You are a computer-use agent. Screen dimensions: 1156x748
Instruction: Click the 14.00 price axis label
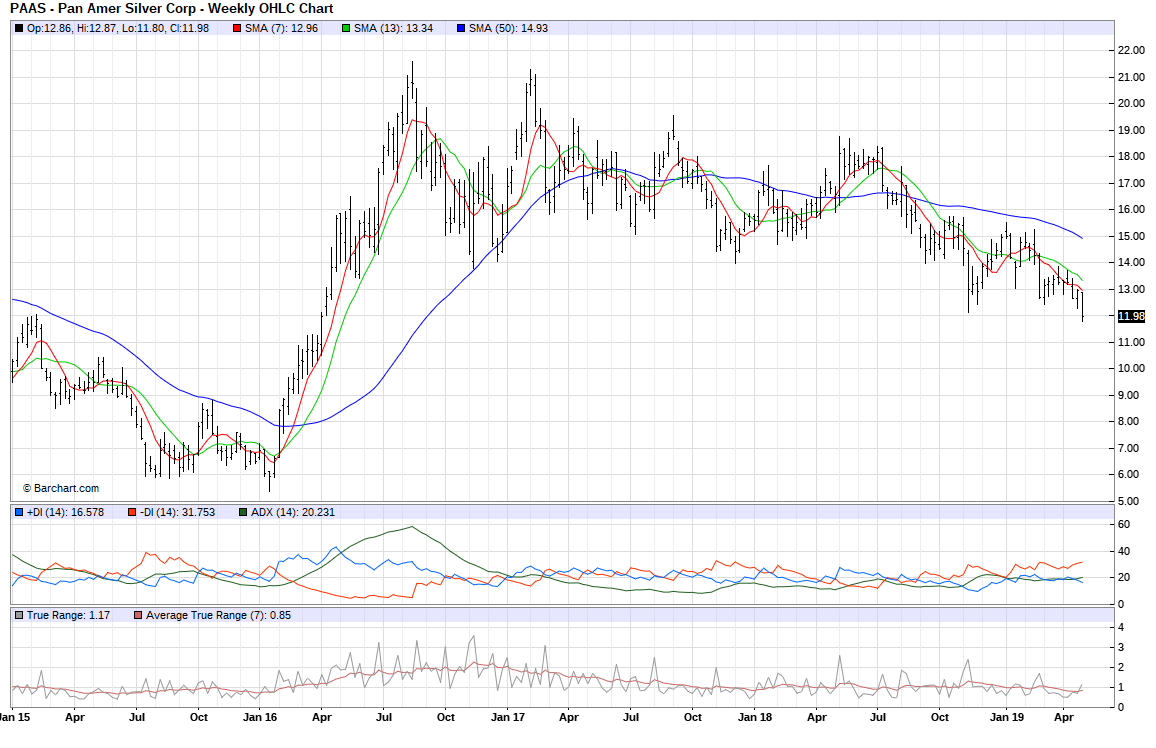point(1131,263)
